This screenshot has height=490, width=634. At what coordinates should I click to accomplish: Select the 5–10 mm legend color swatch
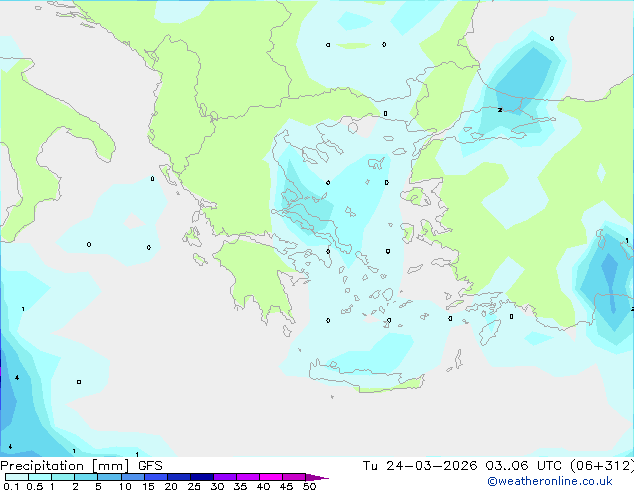click(109, 477)
